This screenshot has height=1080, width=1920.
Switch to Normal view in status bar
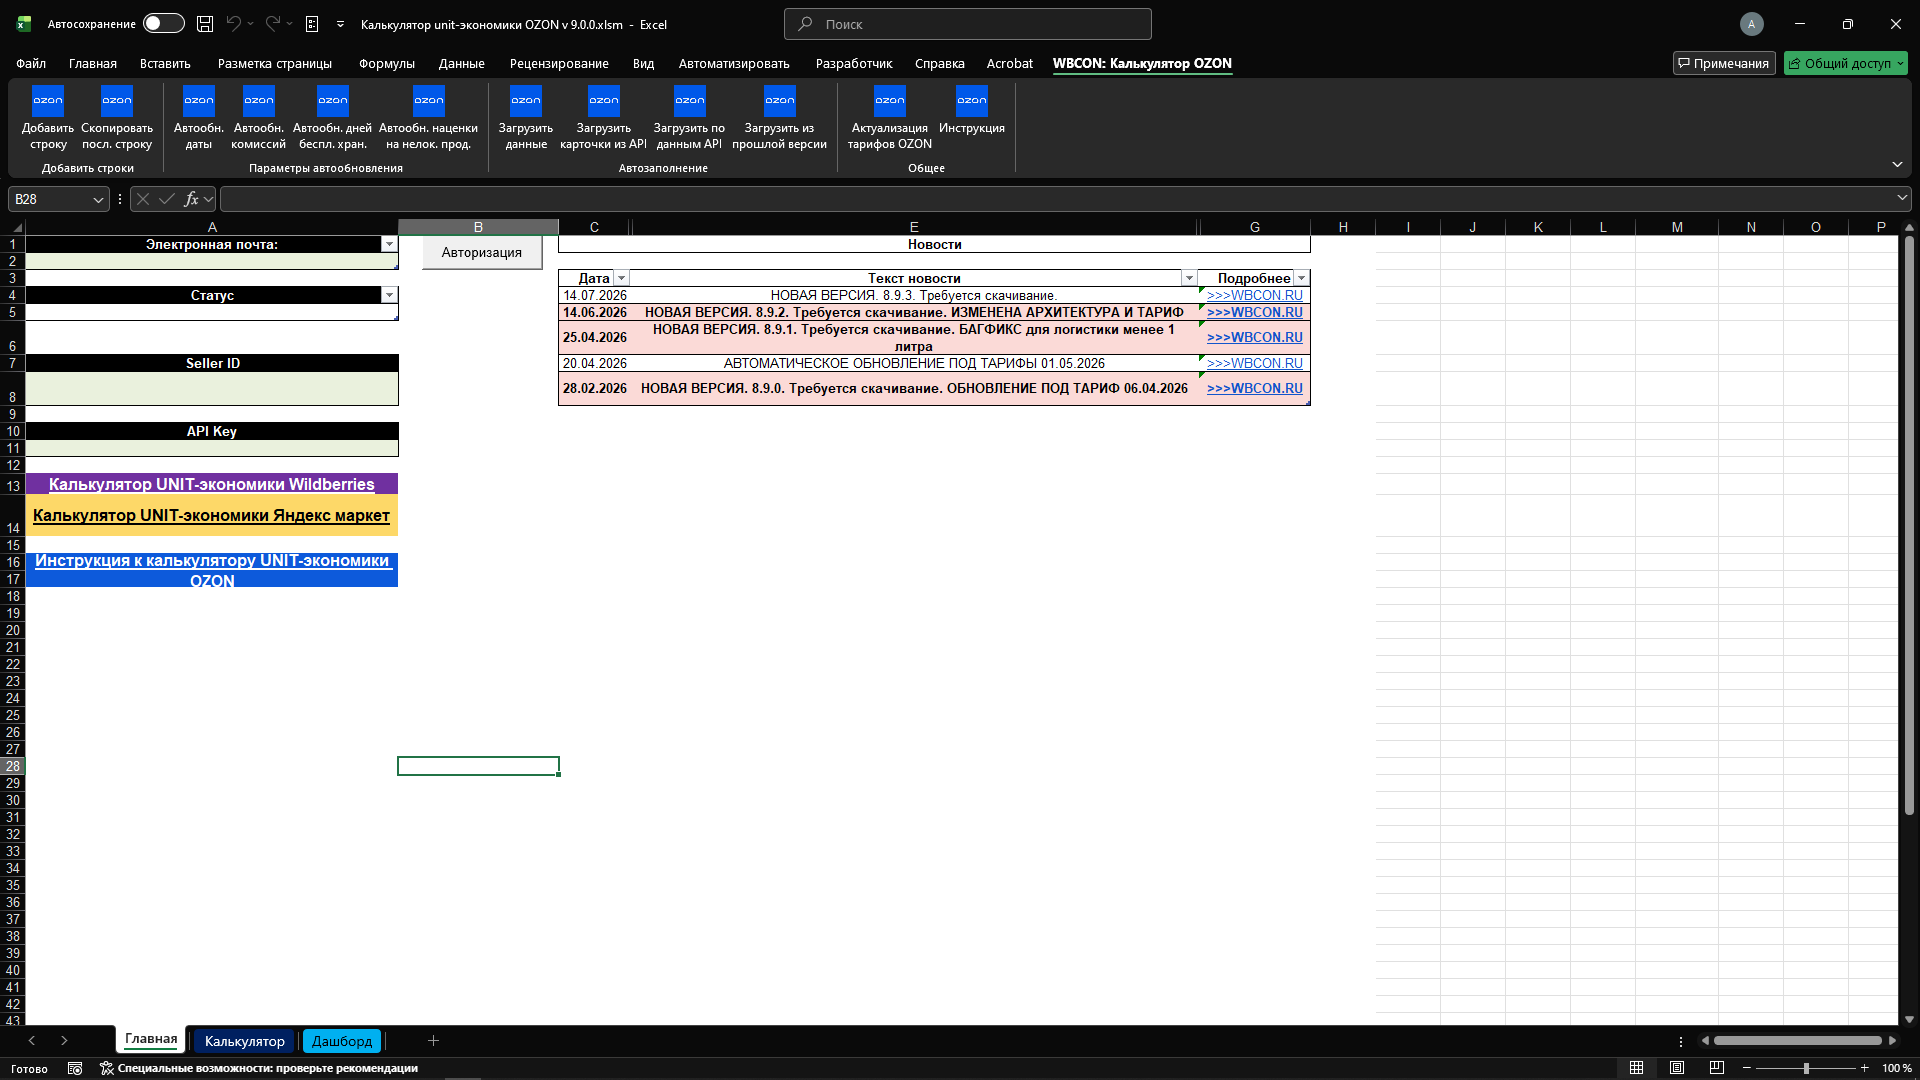click(x=1637, y=1068)
